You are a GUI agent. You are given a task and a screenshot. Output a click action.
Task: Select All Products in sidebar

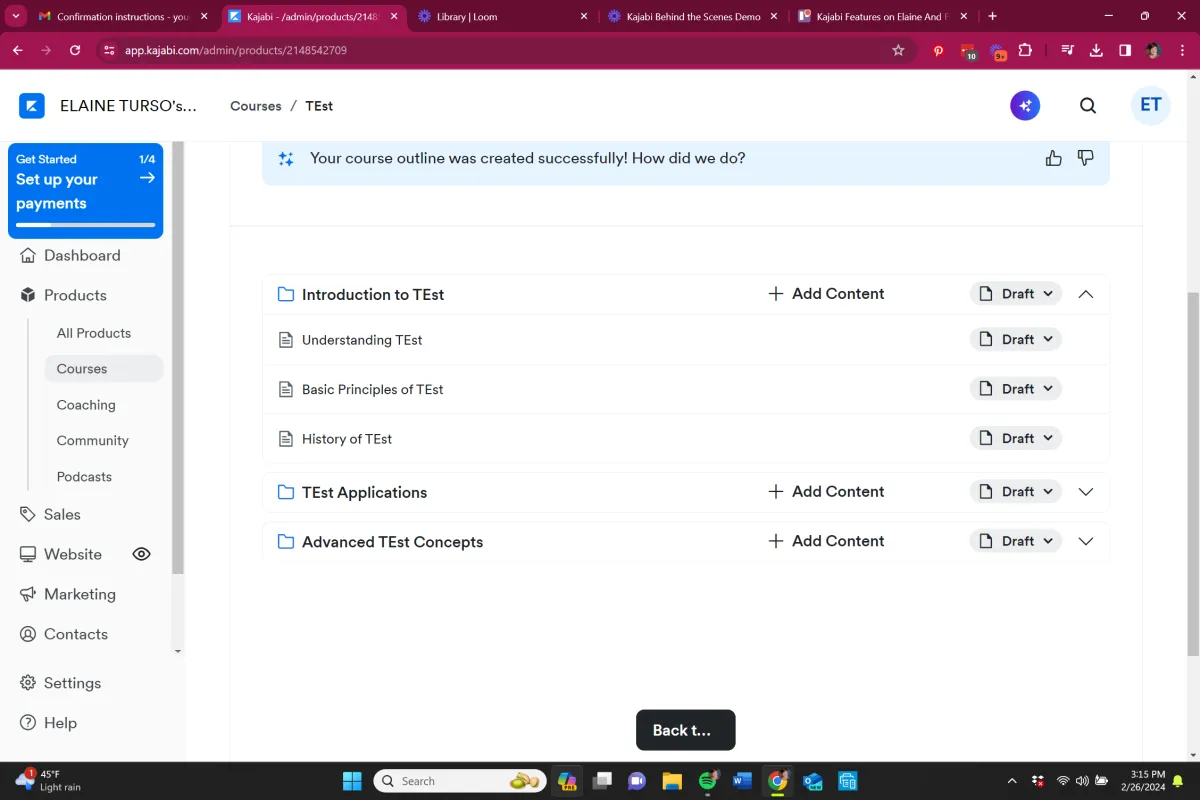point(94,333)
